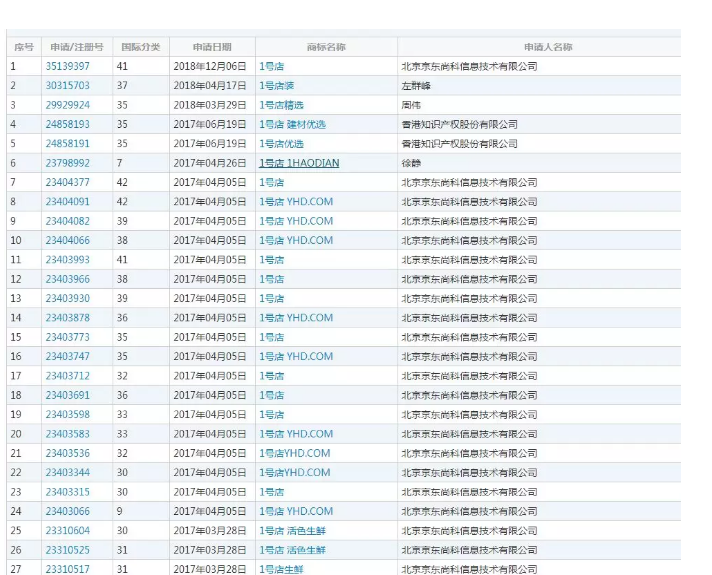Click trademark name 1号店 in row 1

pyautogui.click(x=272, y=66)
